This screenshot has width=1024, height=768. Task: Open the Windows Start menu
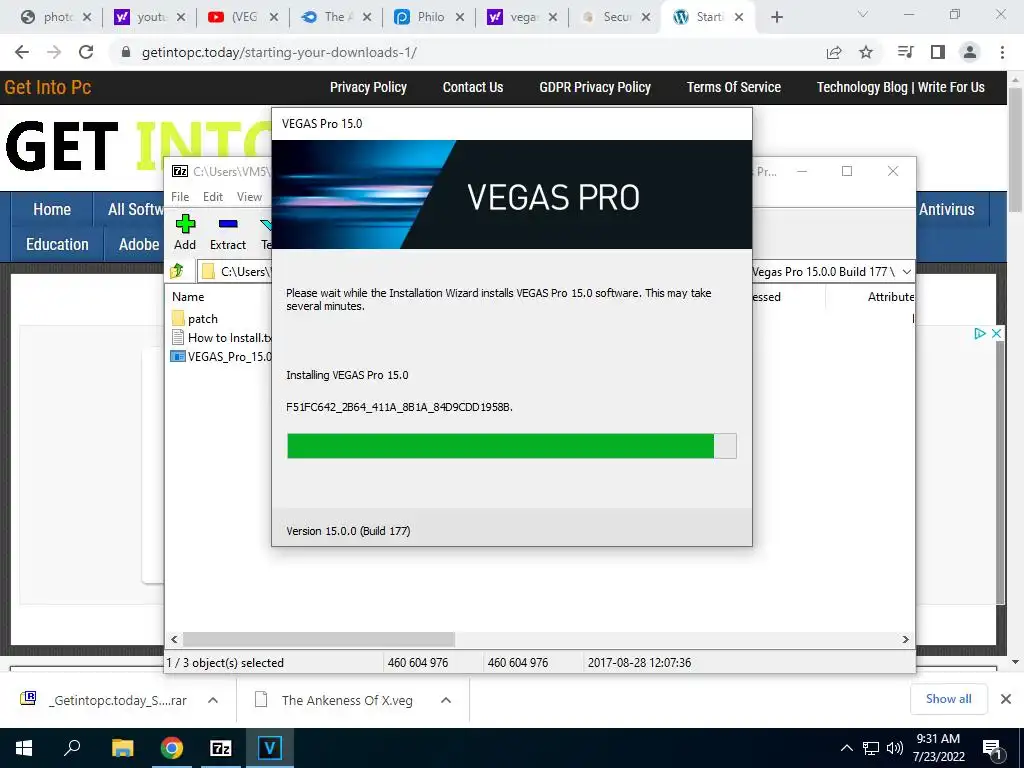(x=24, y=748)
